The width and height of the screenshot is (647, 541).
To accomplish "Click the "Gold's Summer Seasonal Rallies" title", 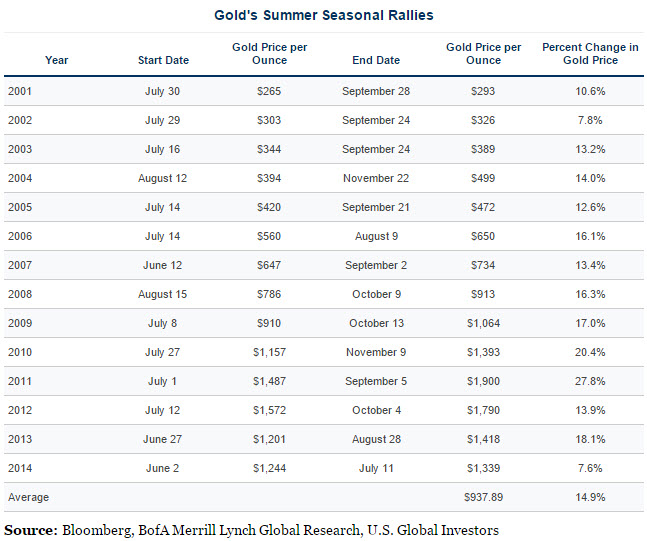I will click(x=324, y=16).
